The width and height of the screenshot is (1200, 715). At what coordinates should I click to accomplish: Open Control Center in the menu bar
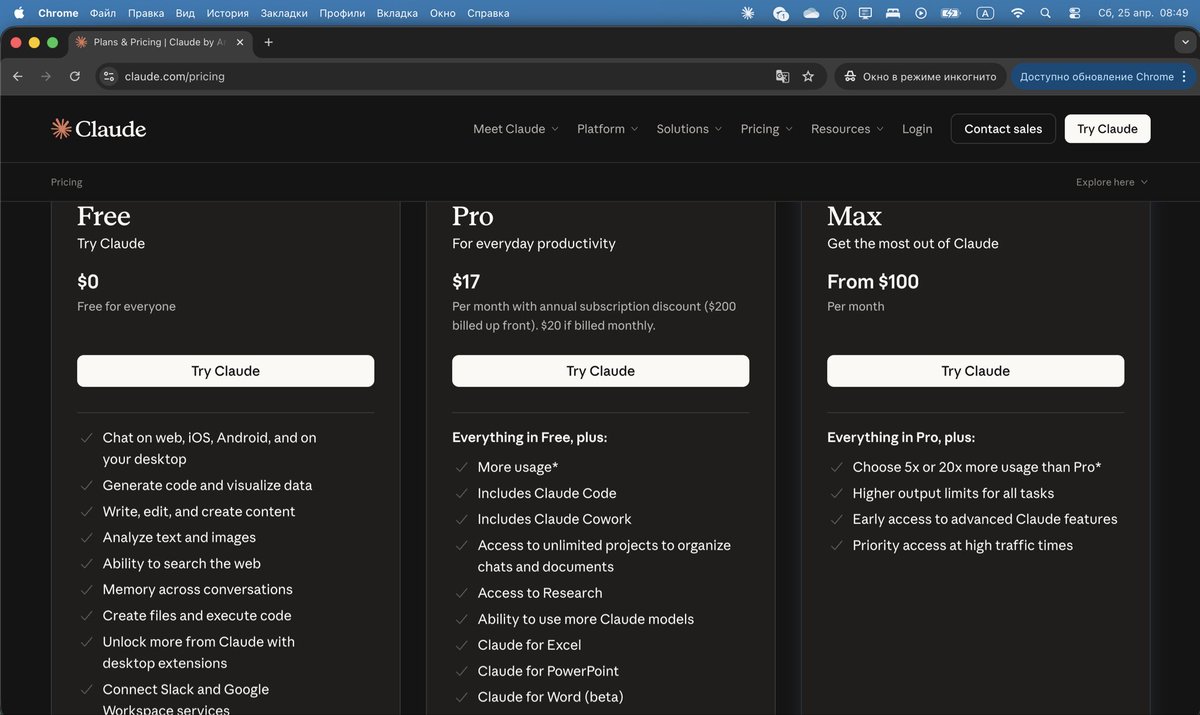[x=1074, y=13]
